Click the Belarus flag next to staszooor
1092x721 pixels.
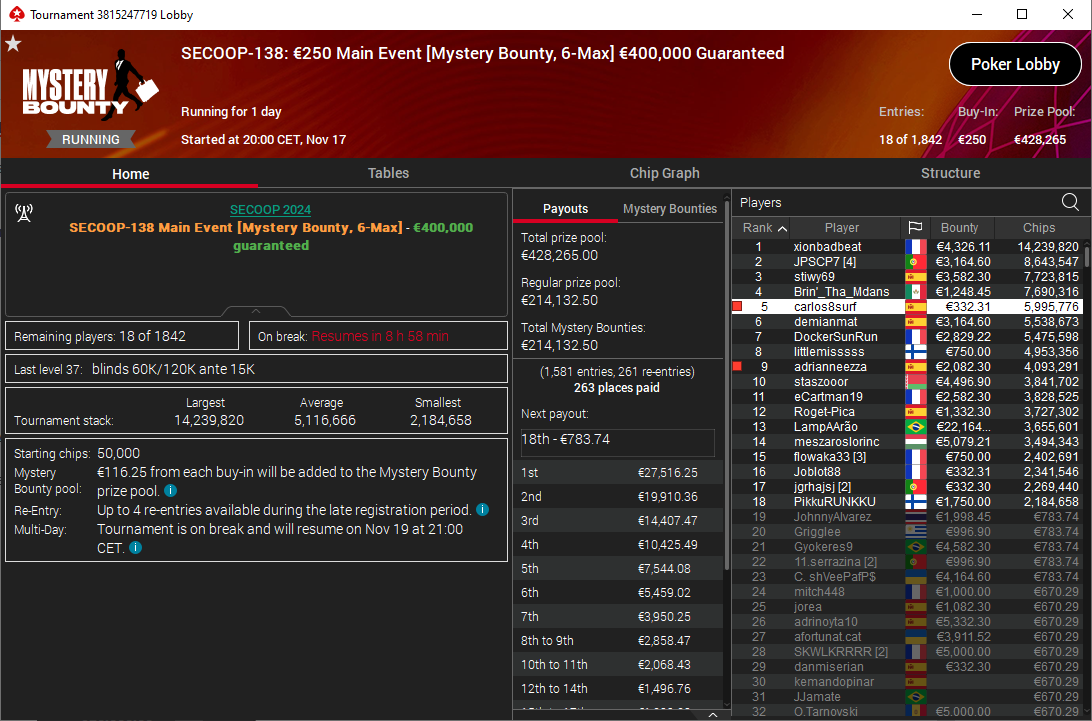point(916,382)
